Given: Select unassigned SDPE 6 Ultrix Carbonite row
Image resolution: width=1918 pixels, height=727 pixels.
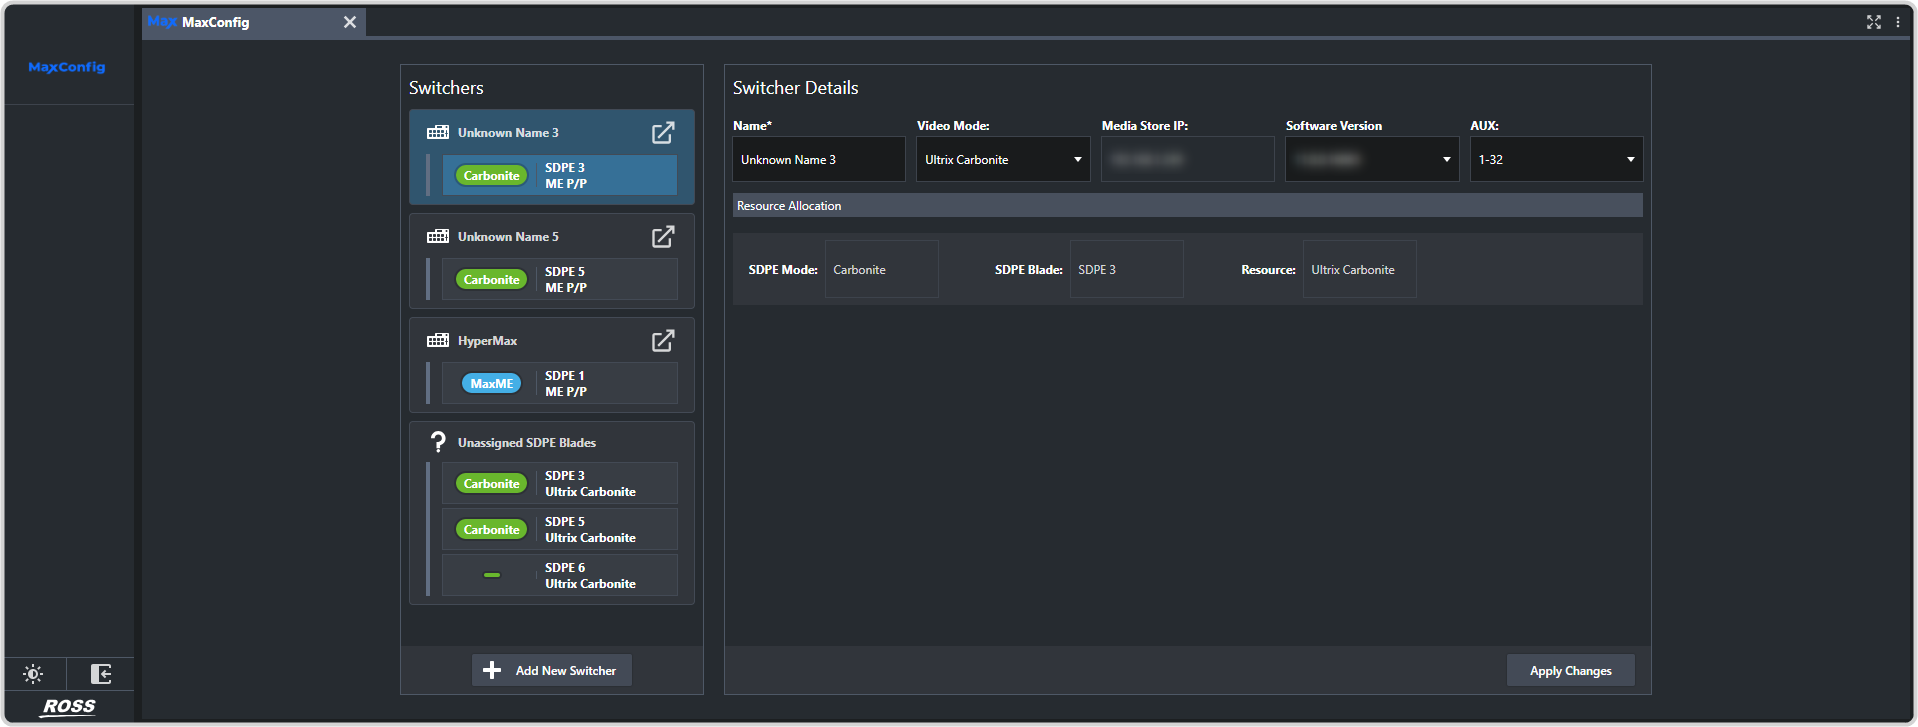Looking at the screenshot, I should point(560,575).
